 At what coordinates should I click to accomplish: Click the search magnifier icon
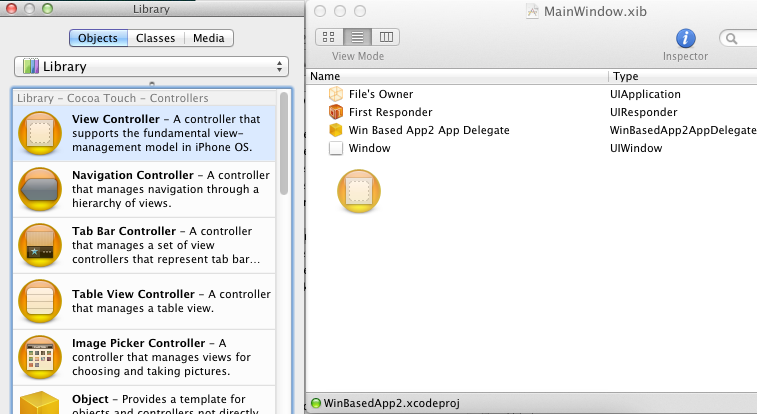(731, 39)
